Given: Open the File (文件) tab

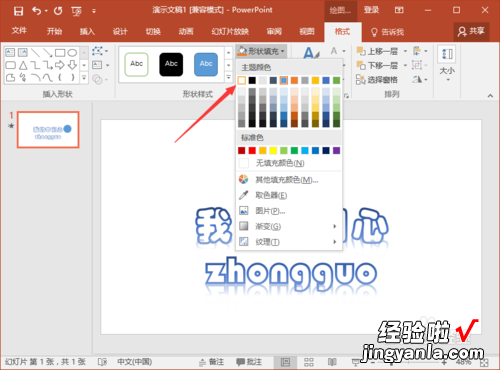Looking at the screenshot, I should pyautogui.click(x=19, y=31).
